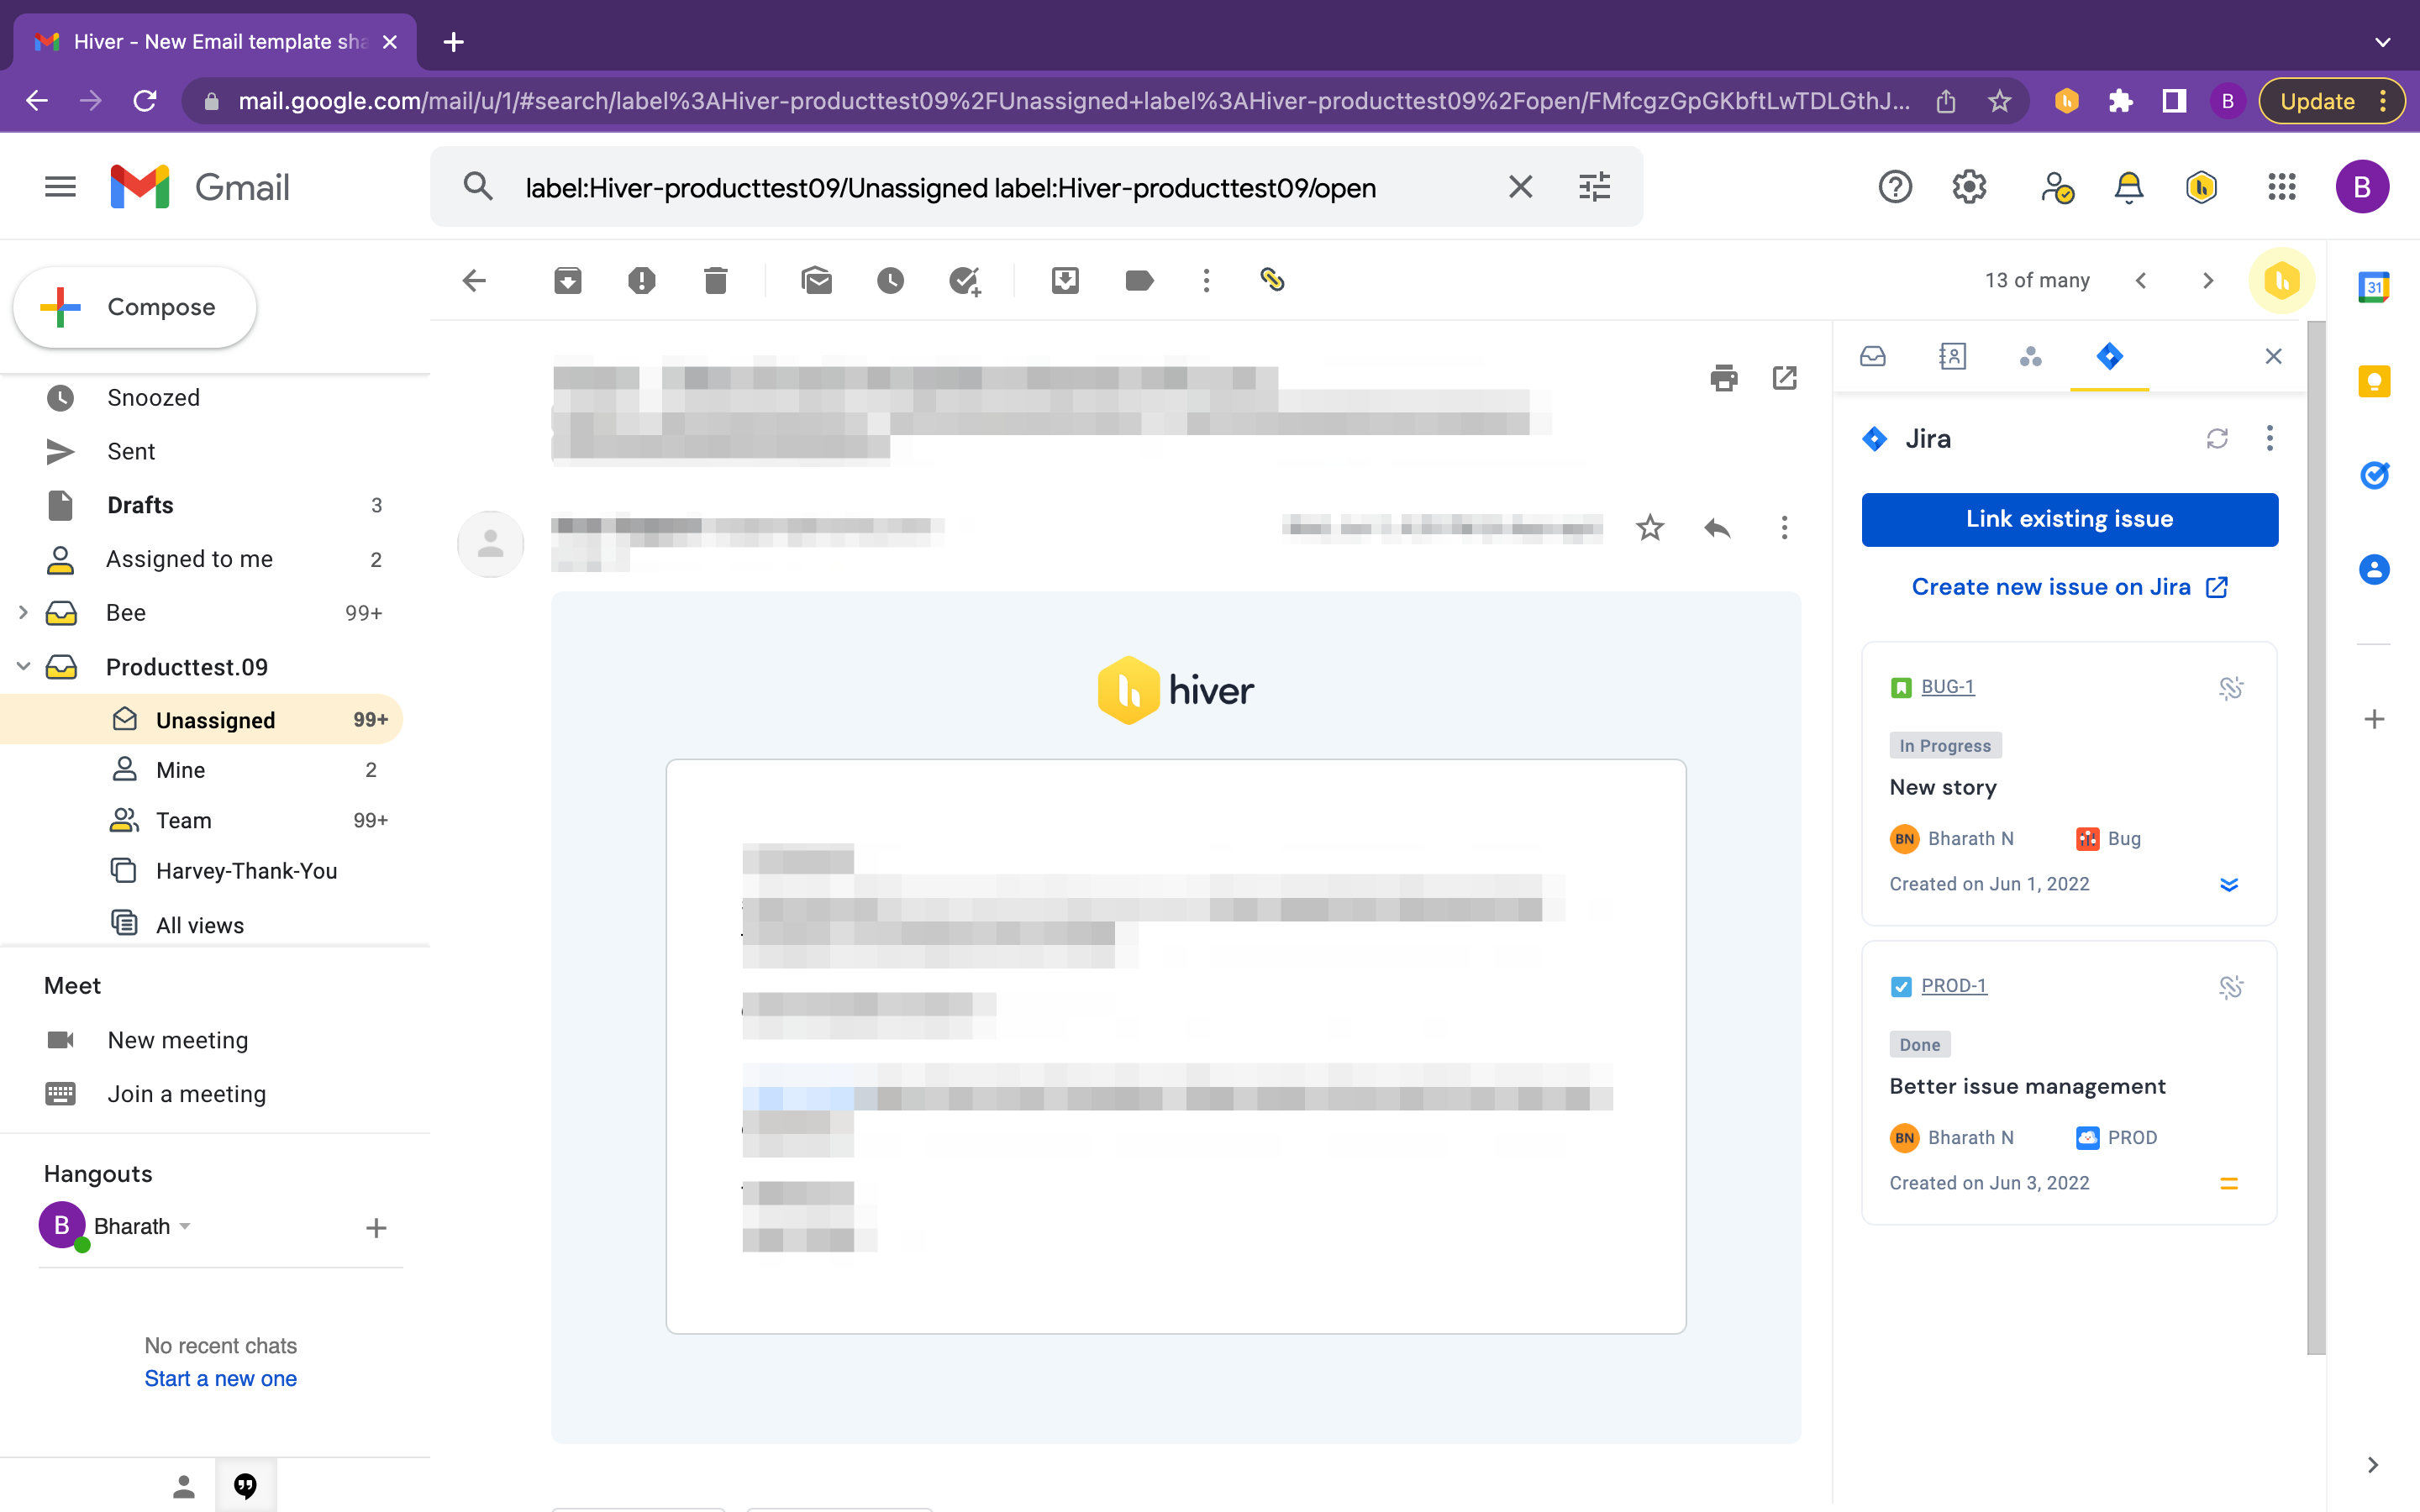Viewport: 2420px width, 1512px height.
Task: Show advanced search options
Action: [x=1594, y=187]
